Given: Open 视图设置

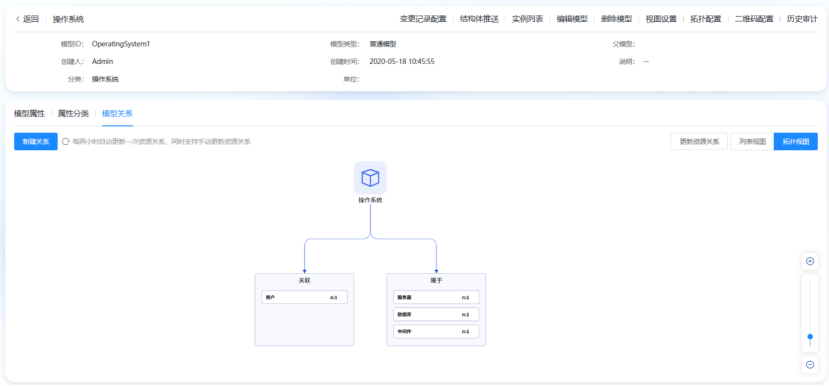Looking at the screenshot, I should (x=660, y=19).
